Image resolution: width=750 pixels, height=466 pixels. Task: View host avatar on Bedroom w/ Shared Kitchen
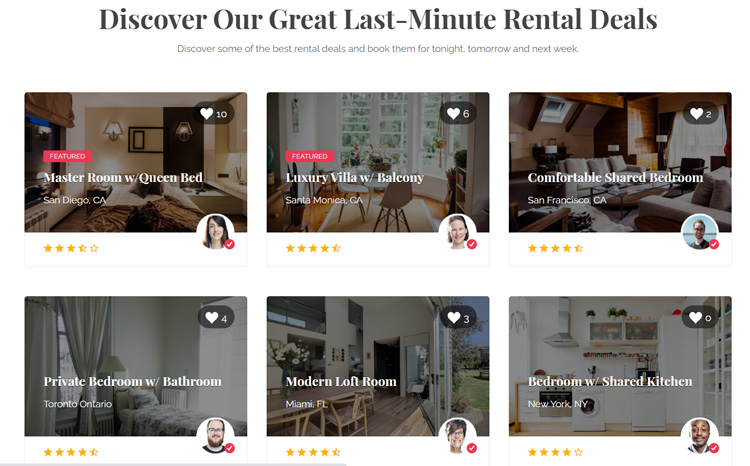(x=699, y=436)
